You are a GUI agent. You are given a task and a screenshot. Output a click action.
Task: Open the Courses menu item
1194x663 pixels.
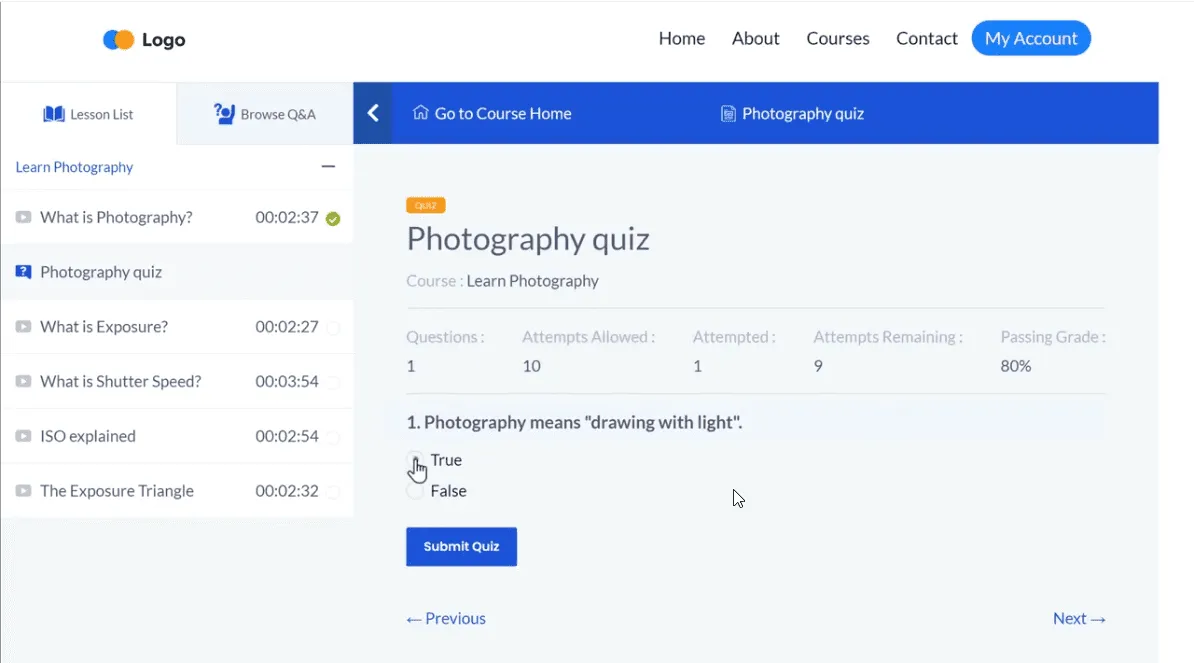(x=837, y=39)
